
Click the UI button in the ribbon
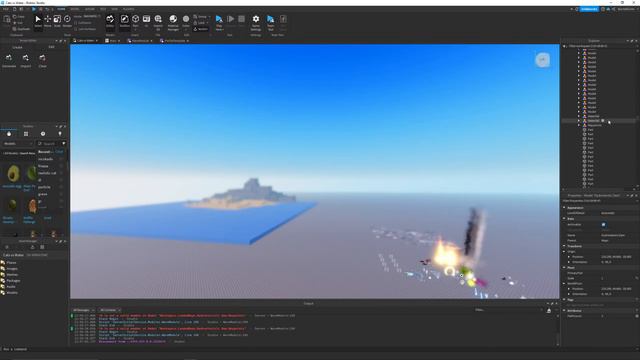point(146,21)
